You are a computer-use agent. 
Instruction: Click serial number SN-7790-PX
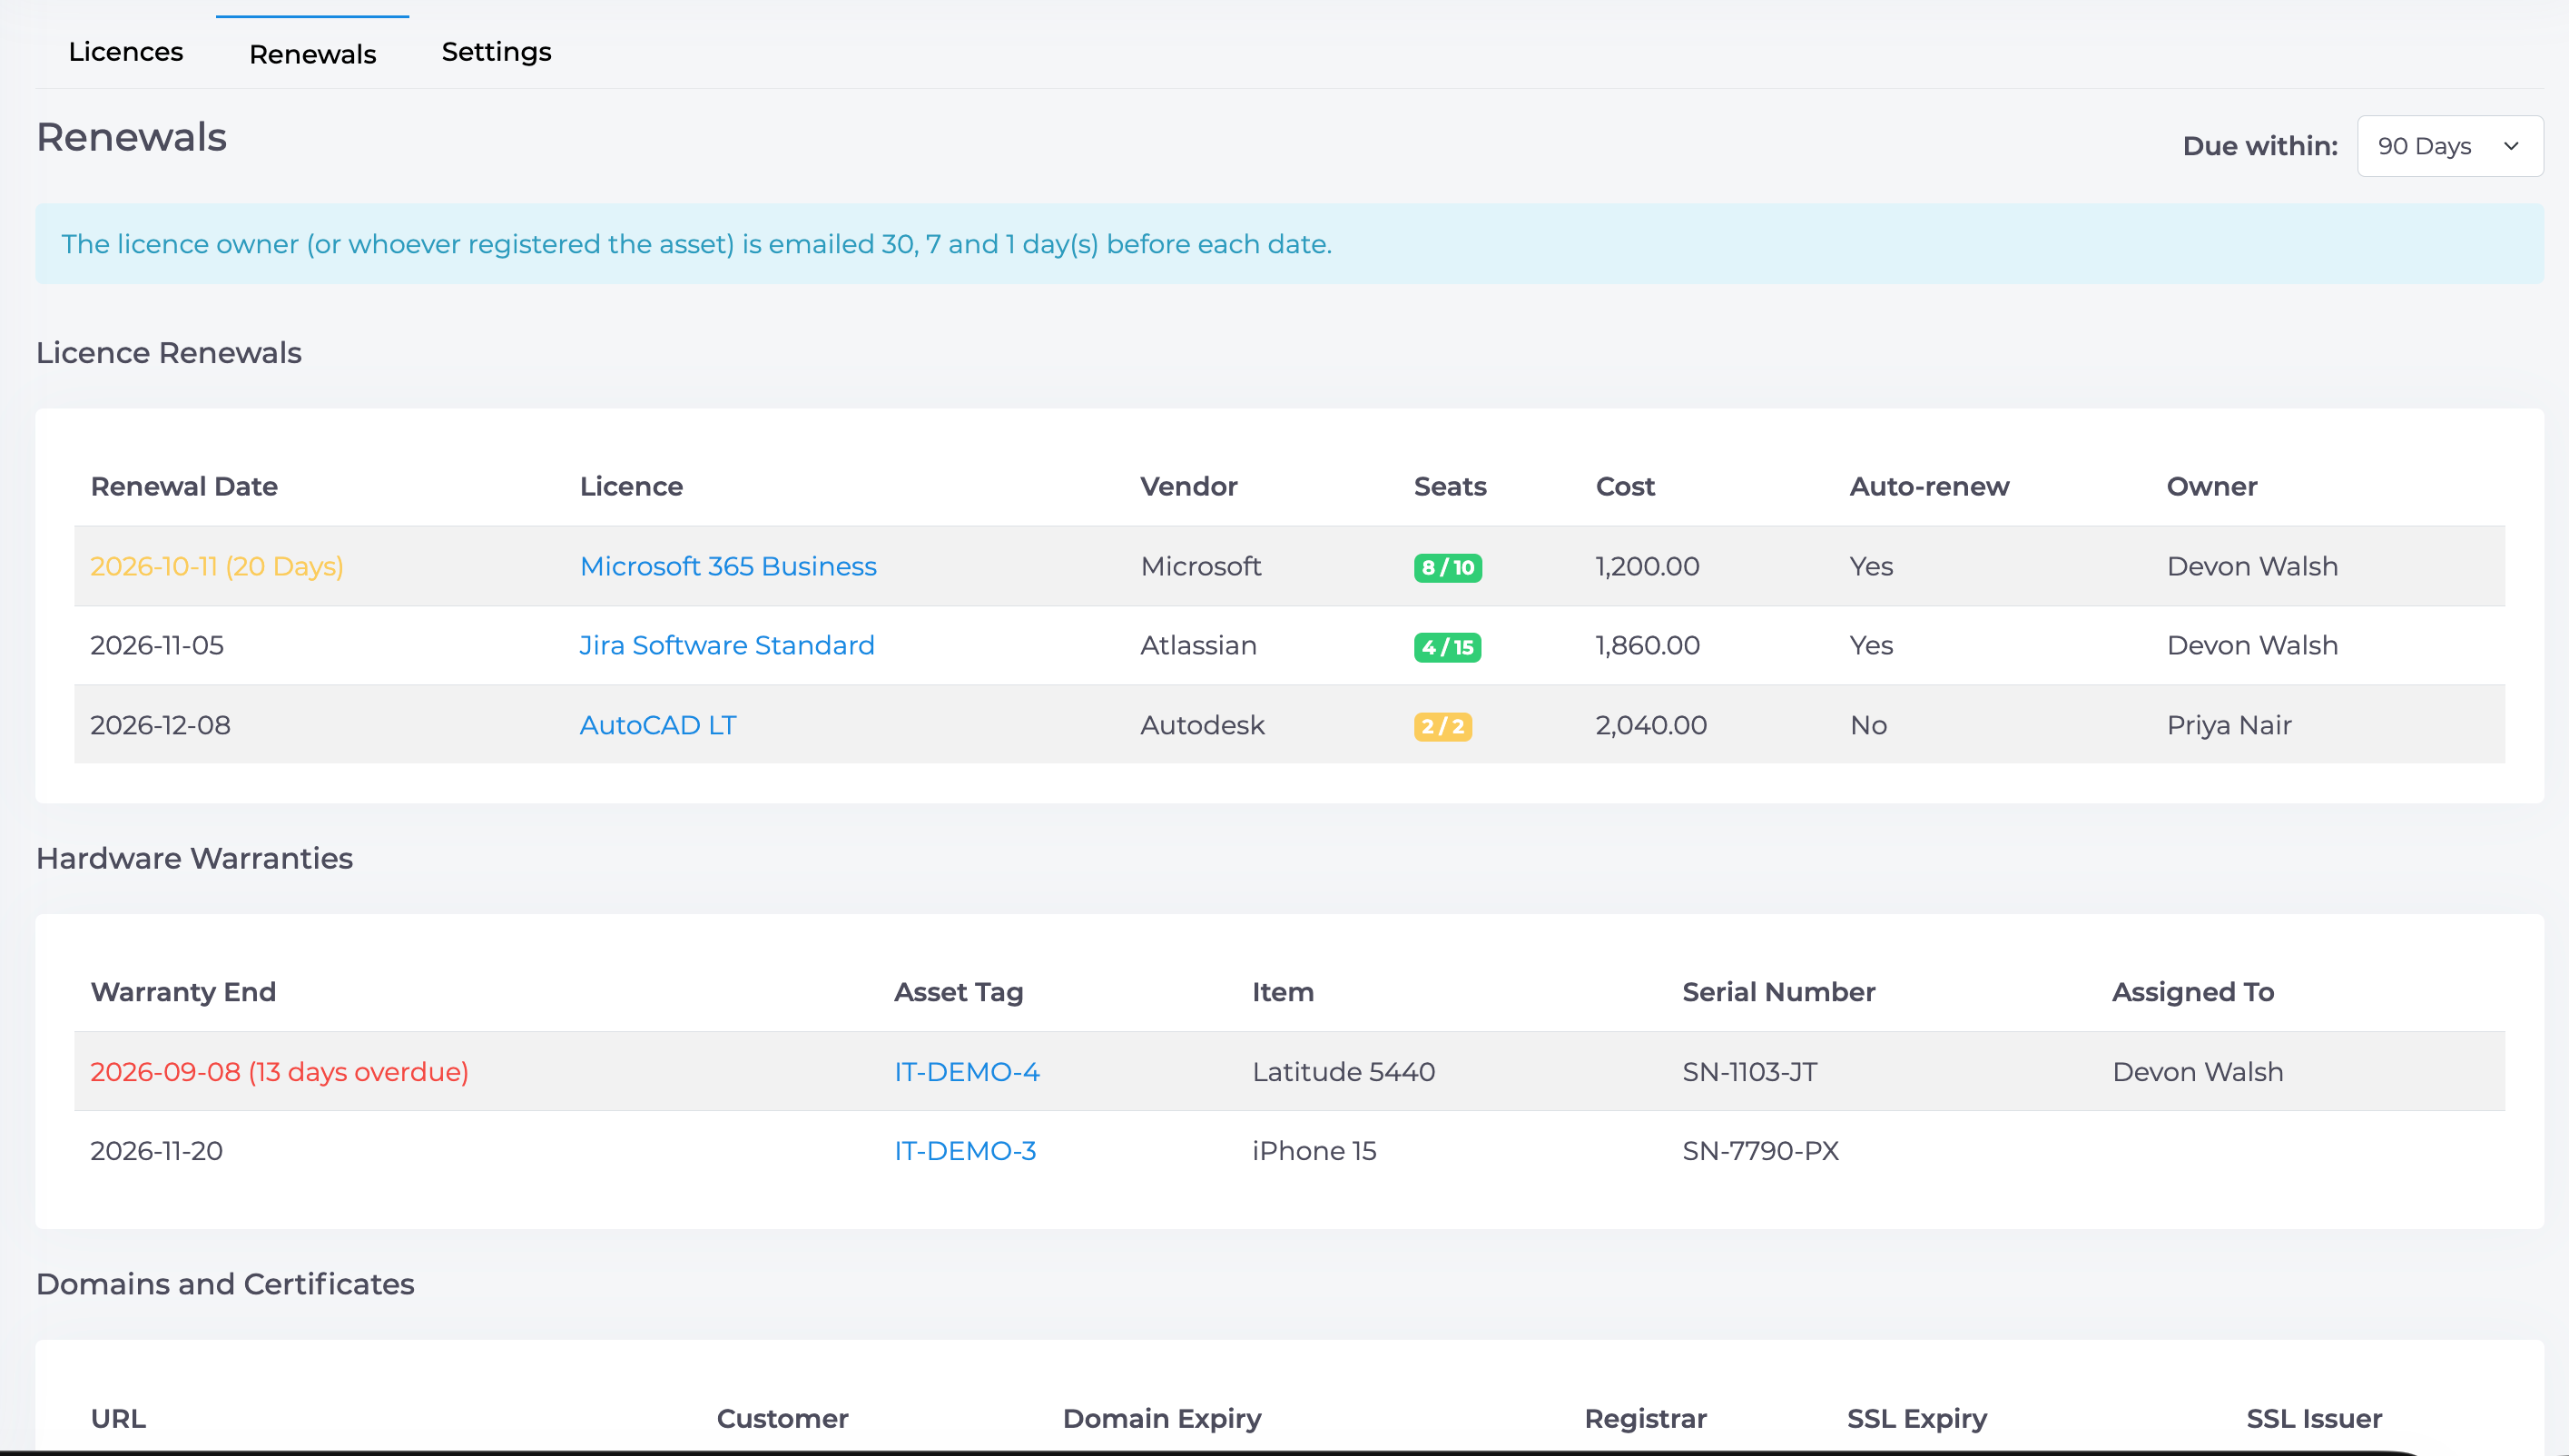(x=1760, y=1150)
